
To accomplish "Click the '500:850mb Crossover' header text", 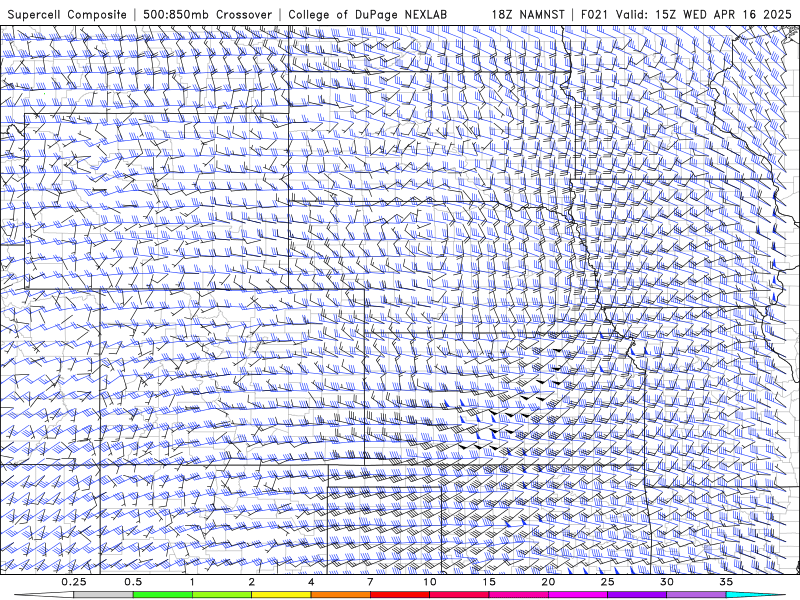I will (x=207, y=15).
